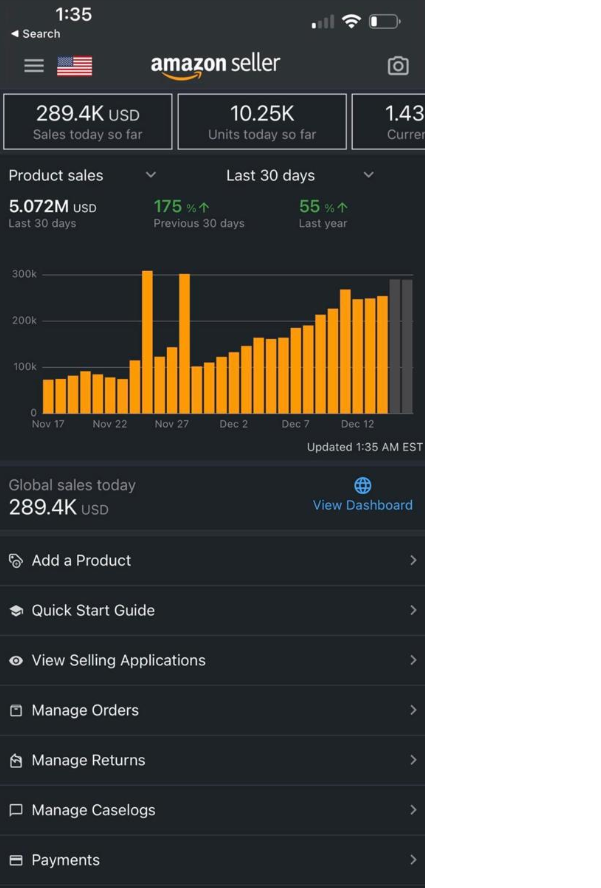
Task: Tap the partially visible 1.43 card
Action: click(x=389, y=122)
